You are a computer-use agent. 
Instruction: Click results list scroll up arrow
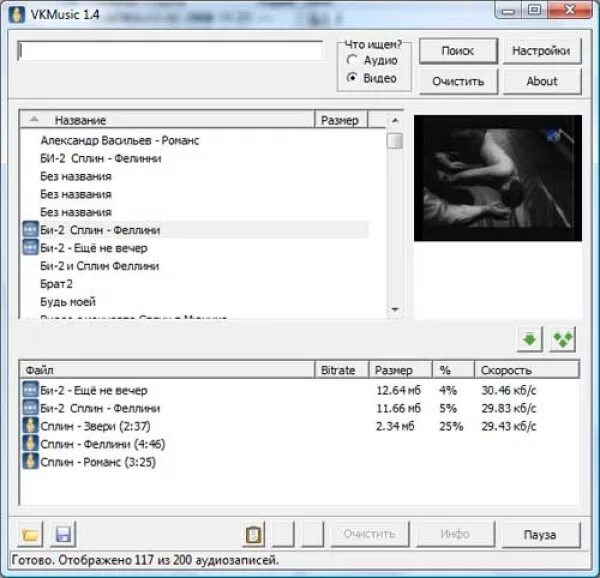tap(395, 121)
